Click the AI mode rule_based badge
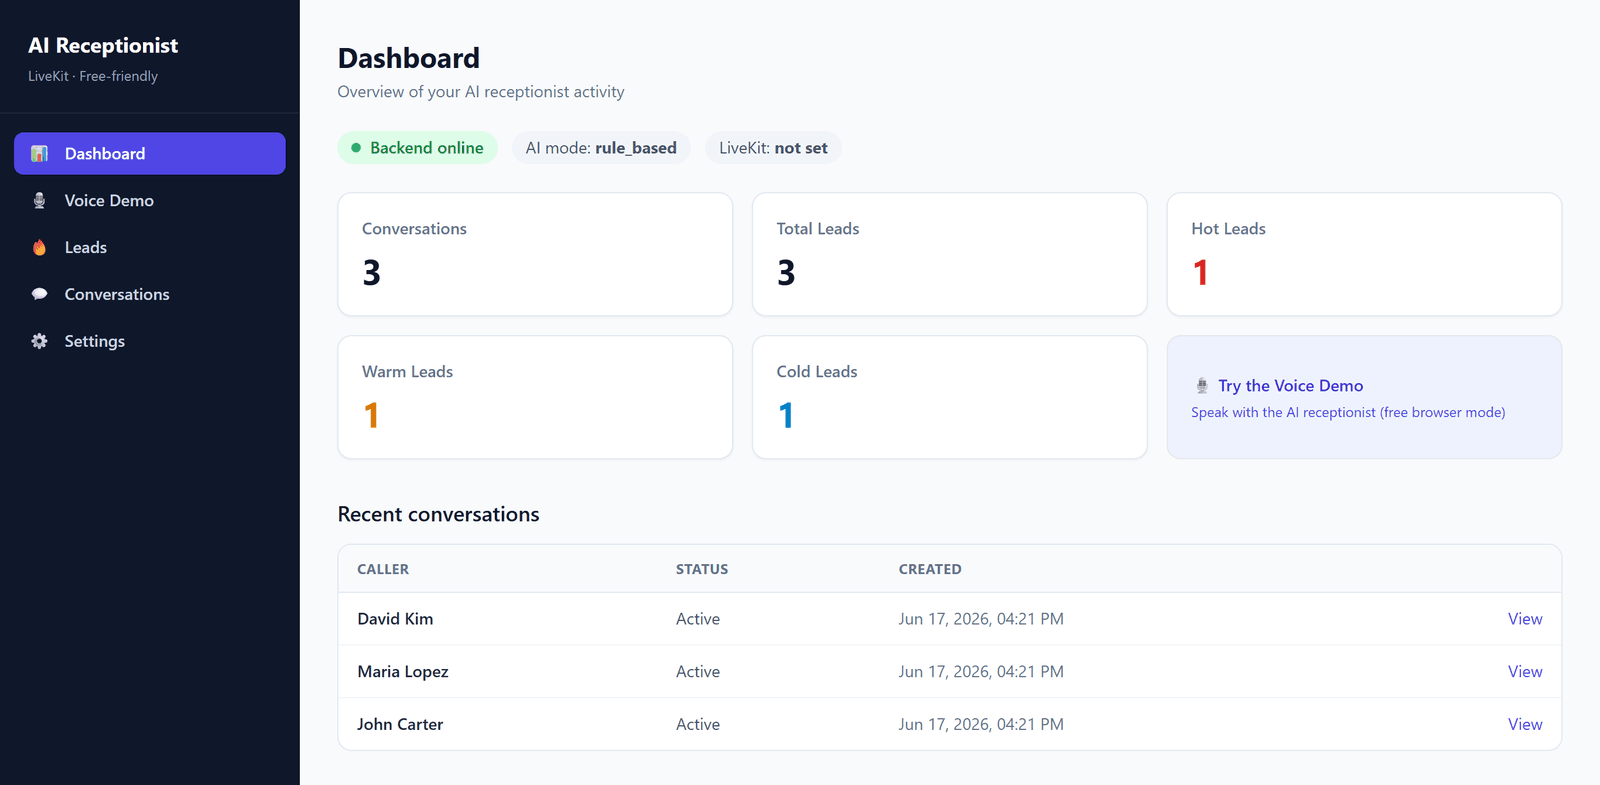The height and width of the screenshot is (785, 1600). [601, 148]
